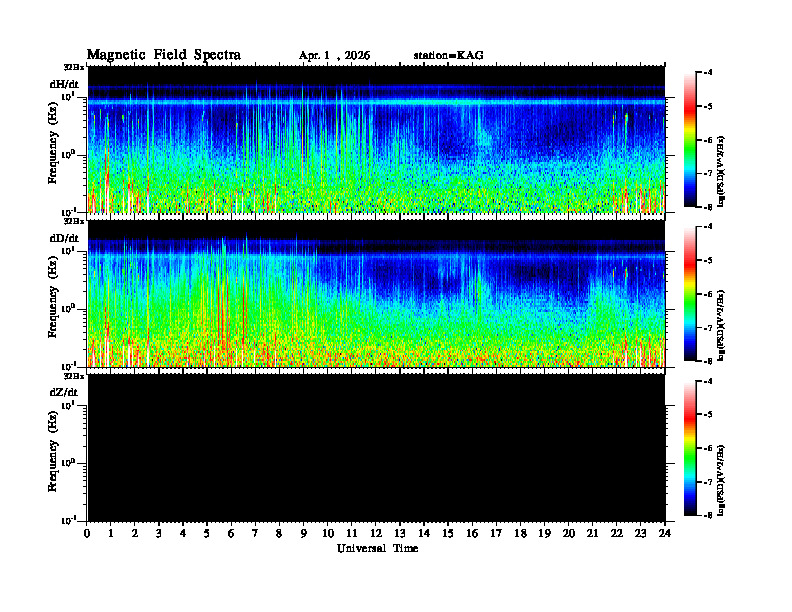792x612 pixels.
Task: Click hour 18 on the time axis
Action: click(520, 534)
